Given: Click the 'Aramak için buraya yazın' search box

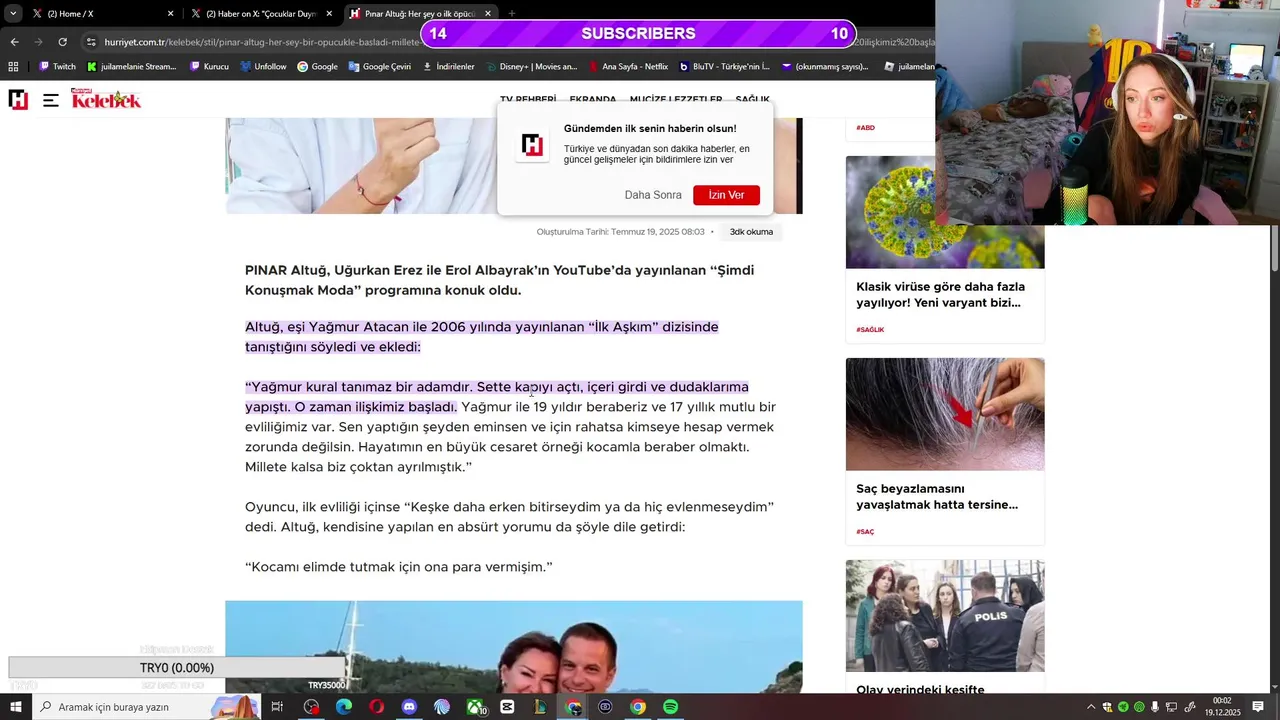Looking at the screenshot, I should pyautogui.click(x=148, y=707).
